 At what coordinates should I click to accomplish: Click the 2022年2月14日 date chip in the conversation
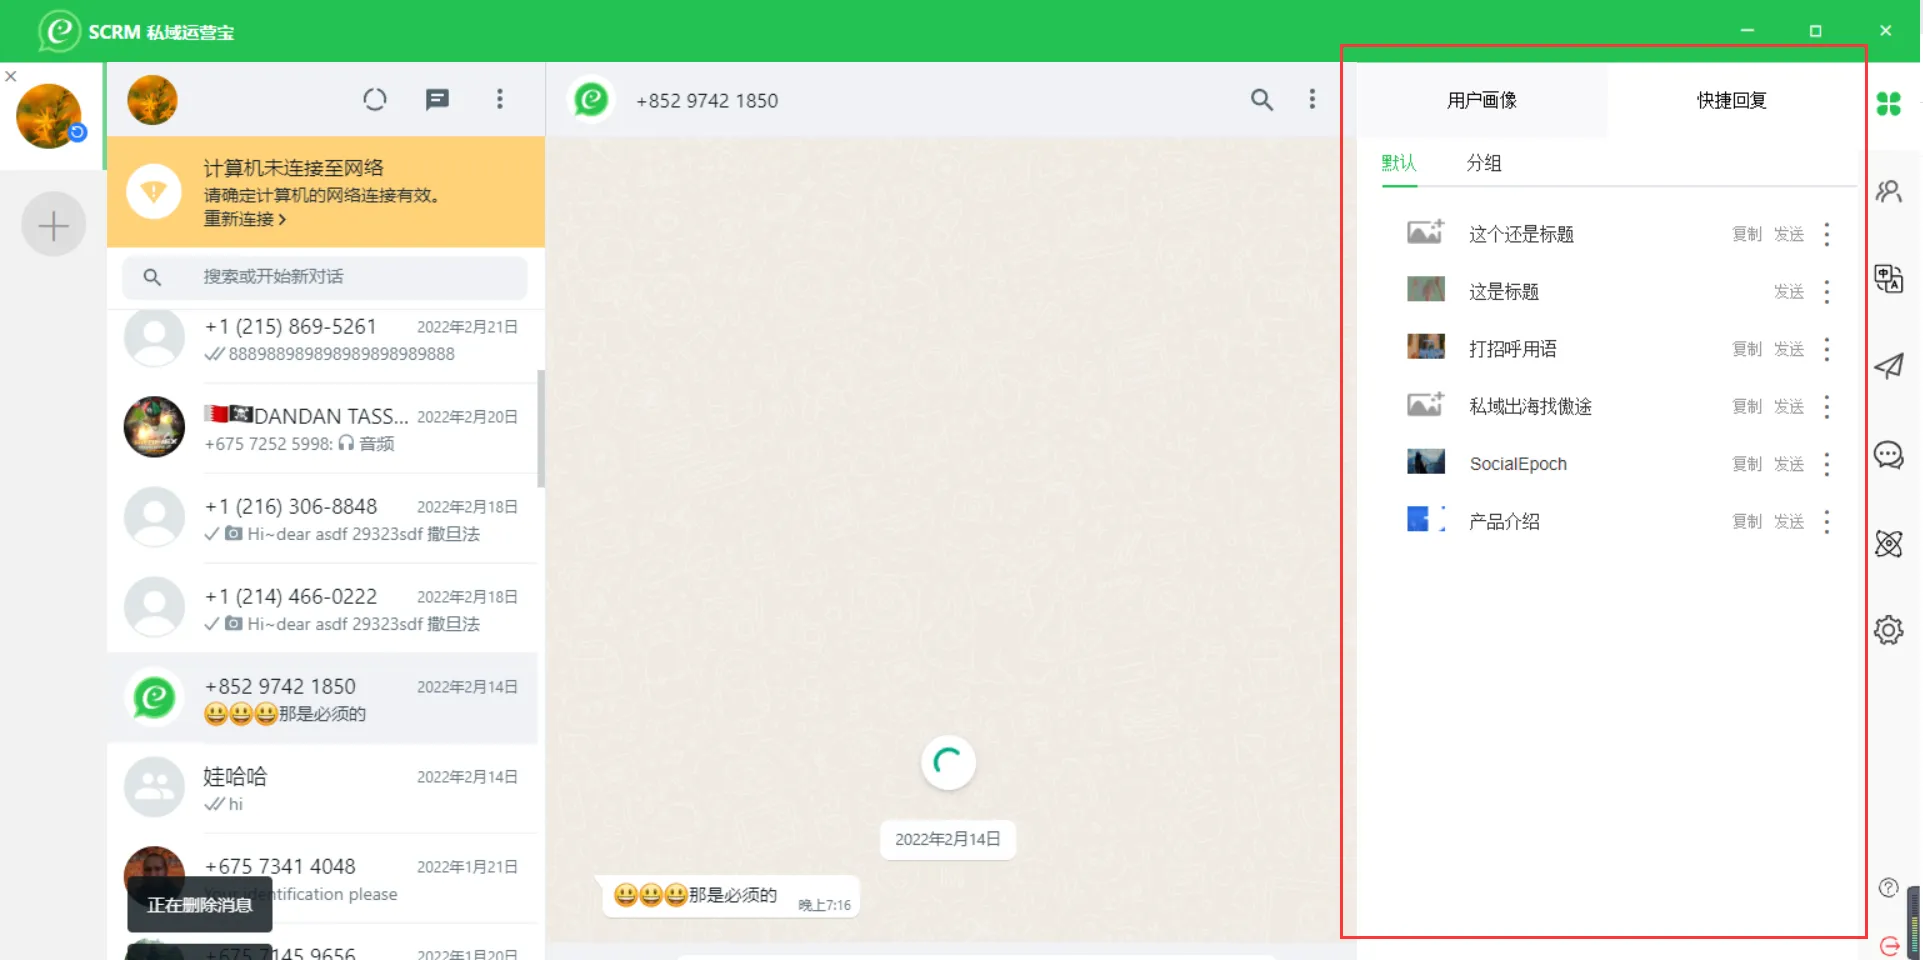click(x=947, y=839)
